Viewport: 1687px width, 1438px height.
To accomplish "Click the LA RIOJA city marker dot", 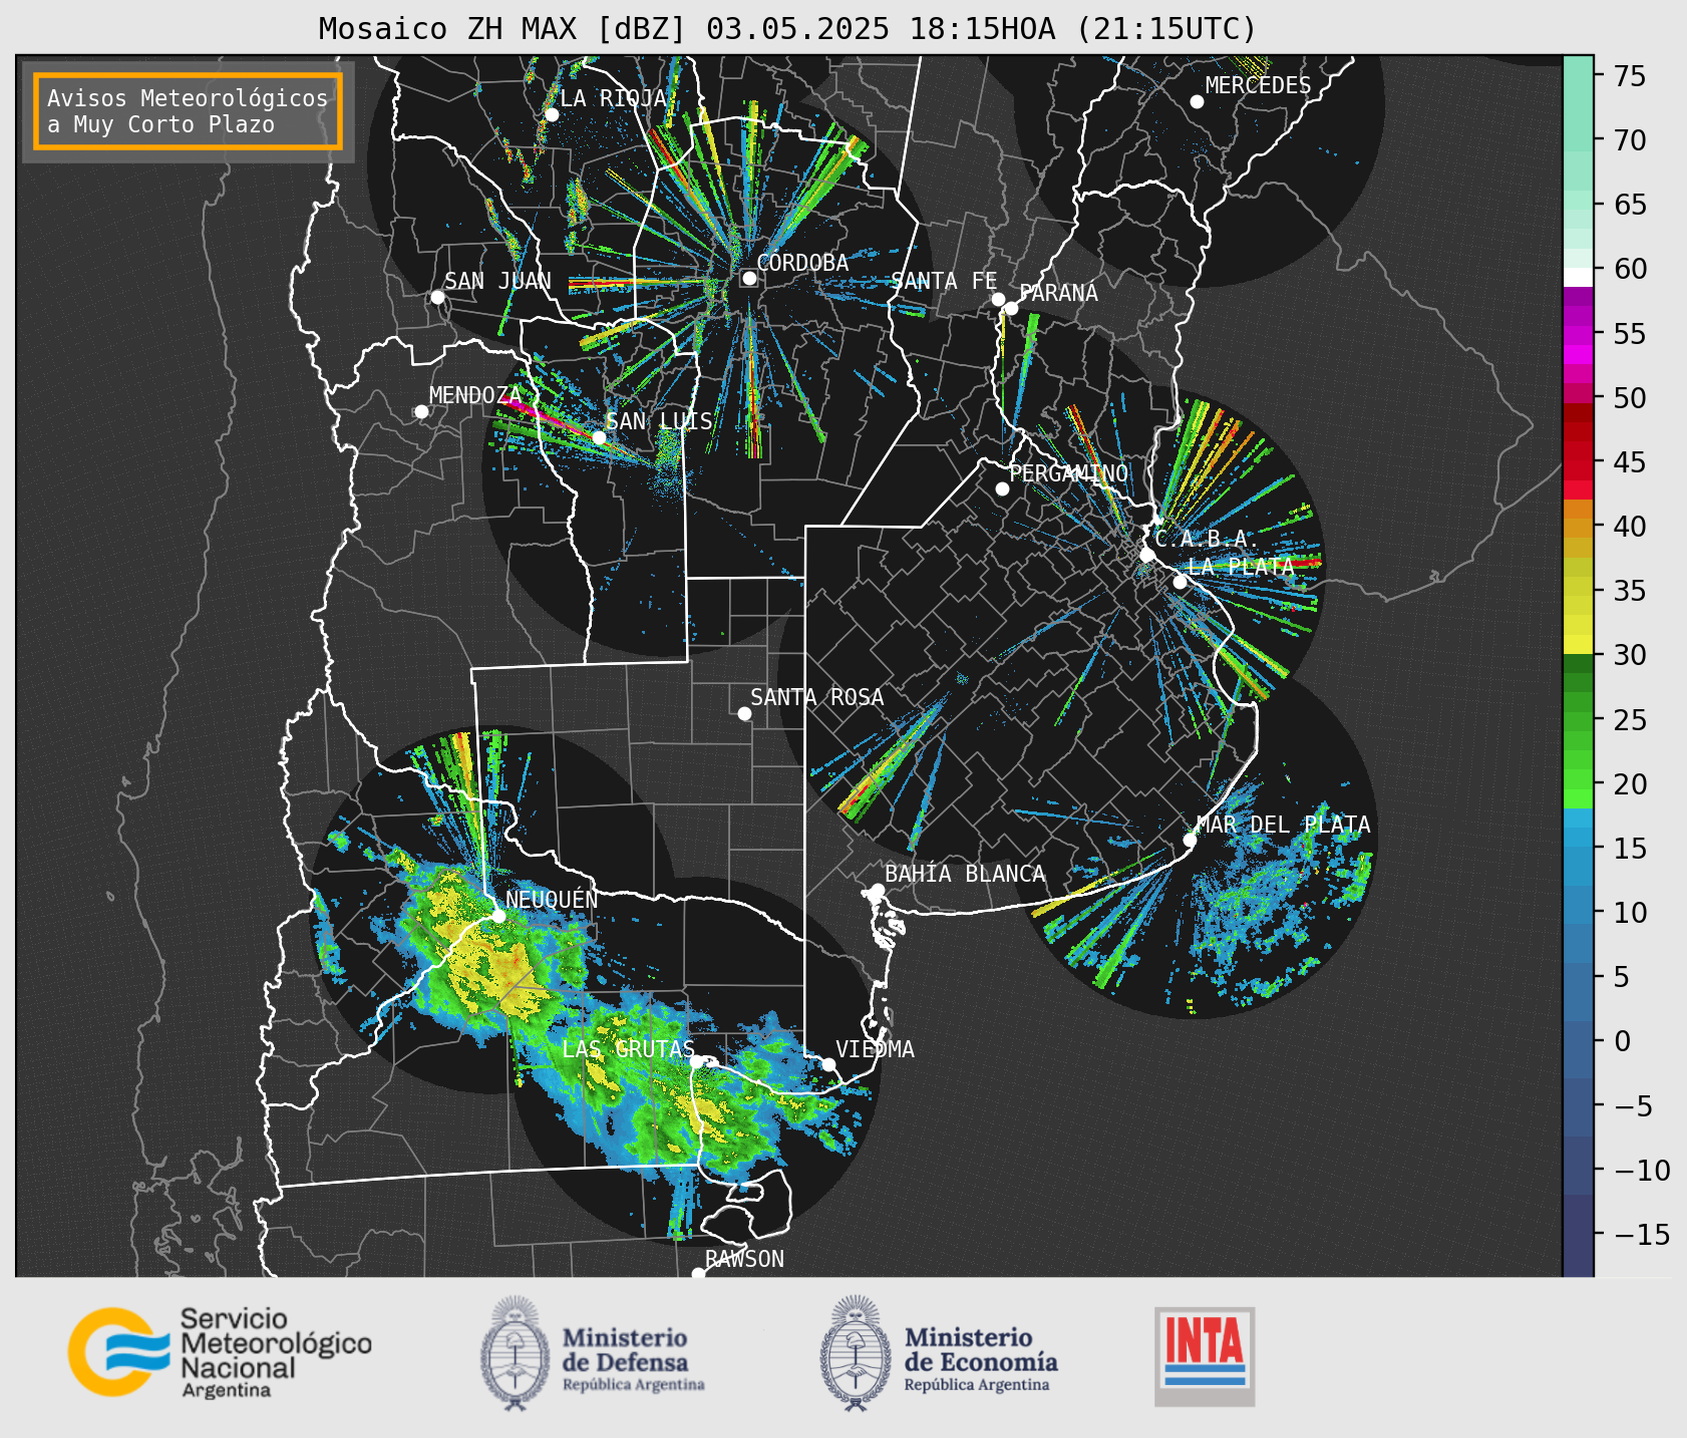I will (551, 115).
